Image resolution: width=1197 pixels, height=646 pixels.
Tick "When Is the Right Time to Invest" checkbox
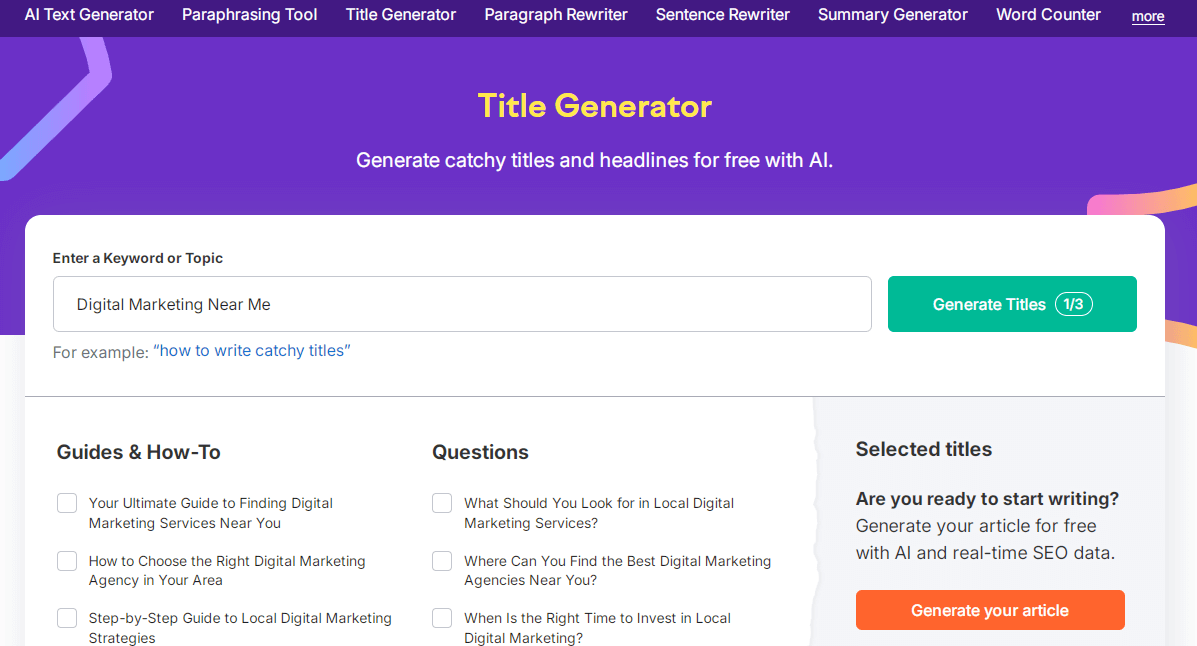(442, 618)
